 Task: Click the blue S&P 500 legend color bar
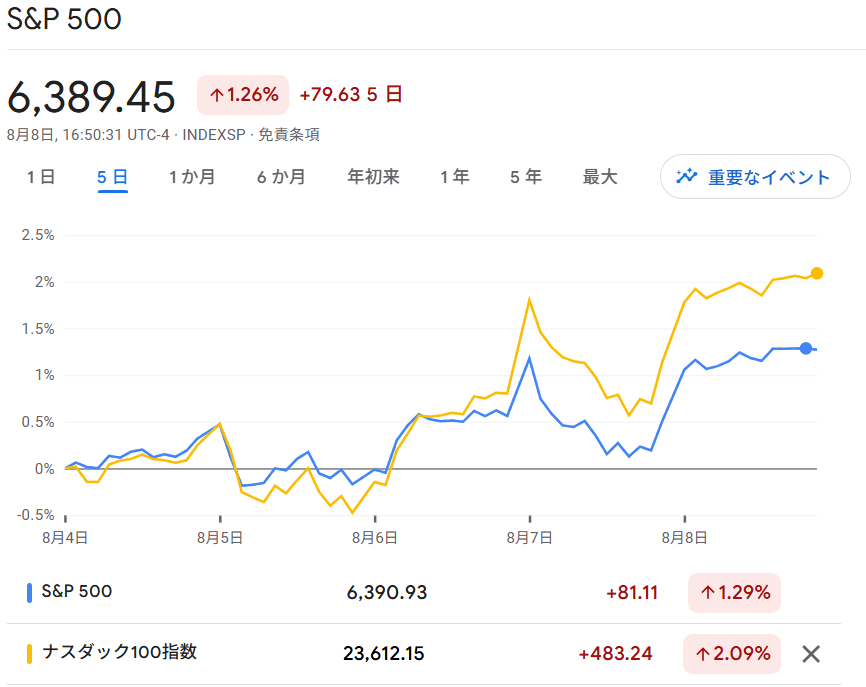pyautogui.click(x=29, y=593)
